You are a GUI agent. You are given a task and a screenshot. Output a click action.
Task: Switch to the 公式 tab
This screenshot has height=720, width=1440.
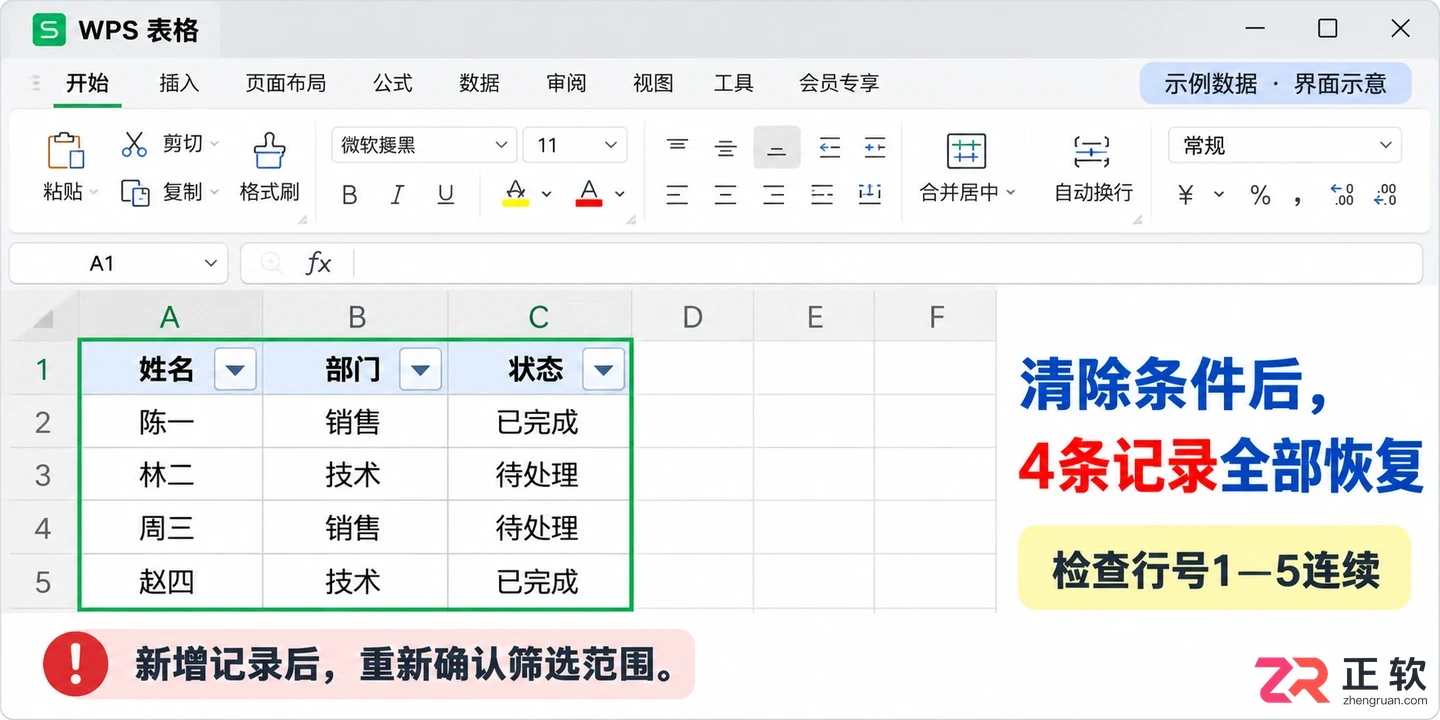tap(393, 83)
